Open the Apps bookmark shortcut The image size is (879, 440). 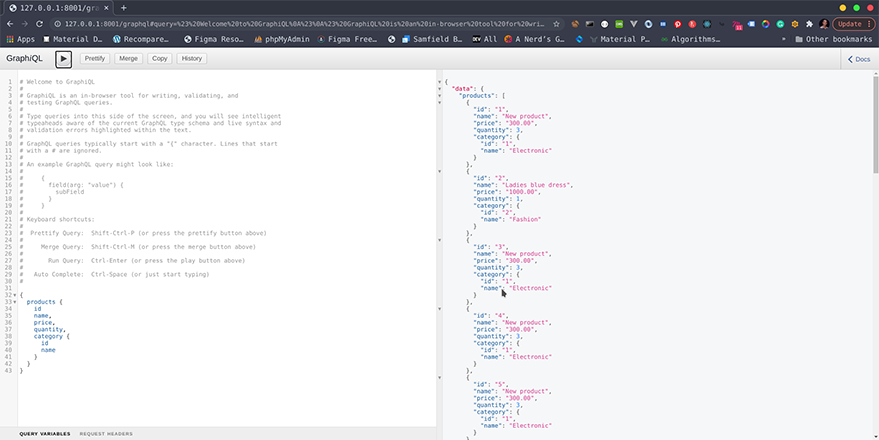coord(20,39)
